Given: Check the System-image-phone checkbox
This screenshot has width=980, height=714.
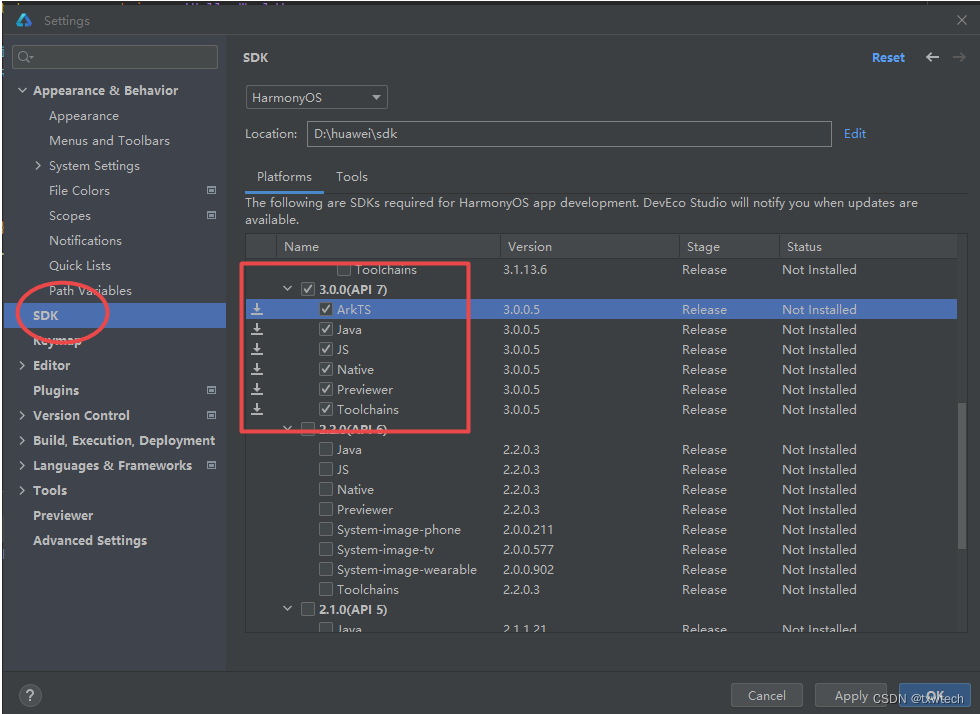Looking at the screenshot, I should 326,529.
